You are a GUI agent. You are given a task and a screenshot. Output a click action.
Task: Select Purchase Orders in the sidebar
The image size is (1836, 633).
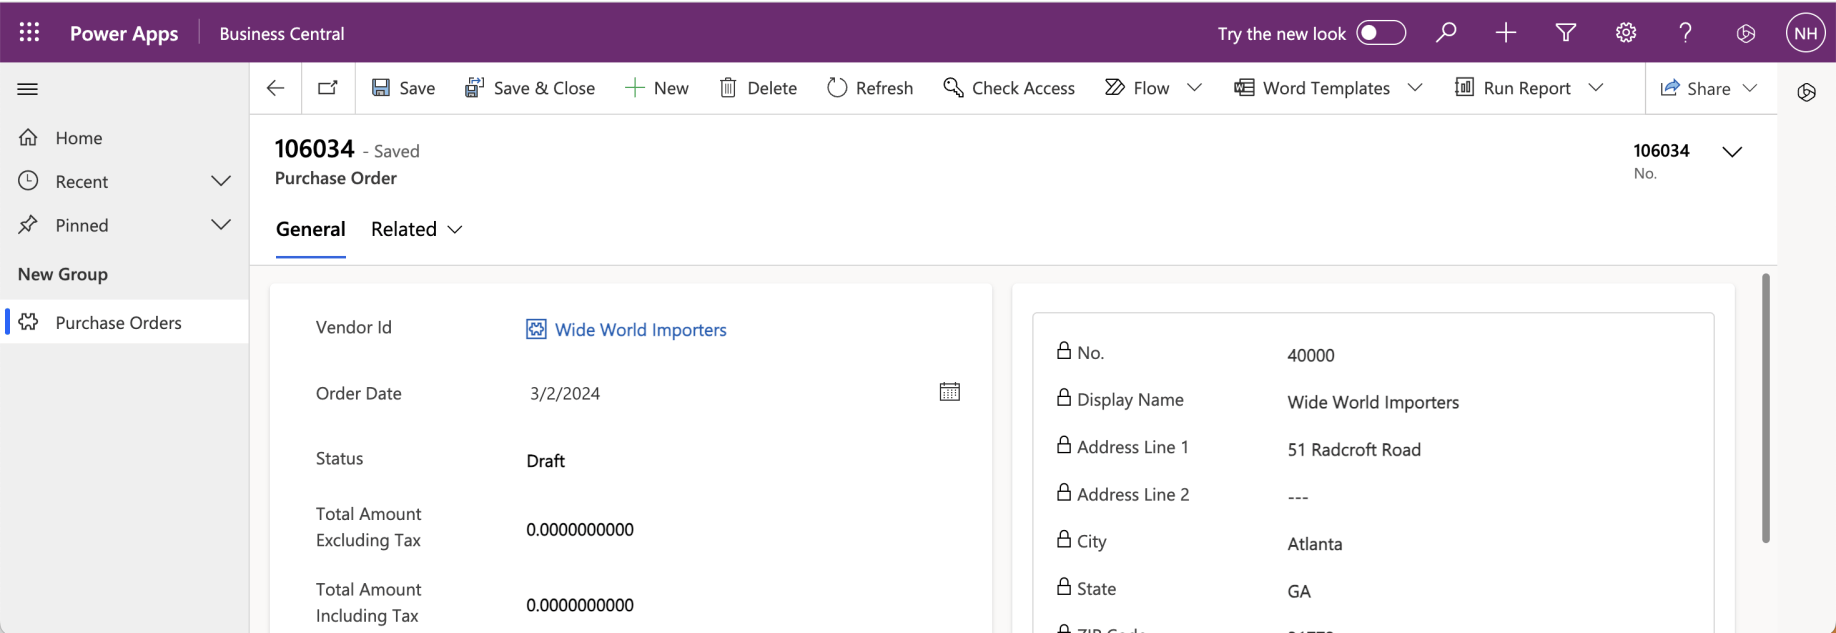tap(118, 323)
